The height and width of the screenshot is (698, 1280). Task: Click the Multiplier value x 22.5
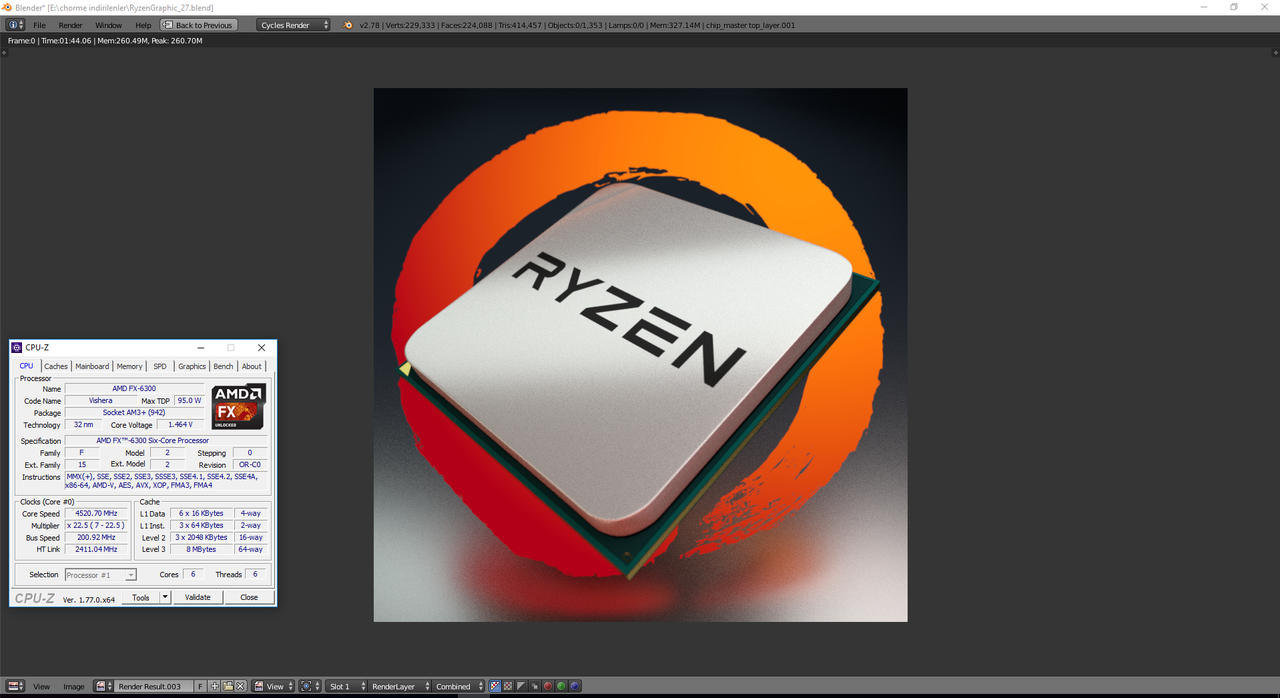(97, 525)
